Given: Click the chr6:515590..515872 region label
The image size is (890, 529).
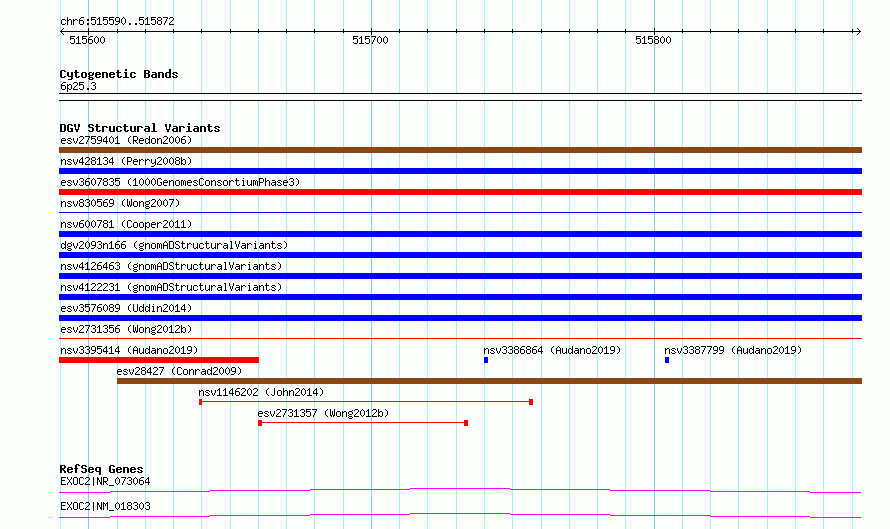Looking at the screenshot, I should point(117,22).
